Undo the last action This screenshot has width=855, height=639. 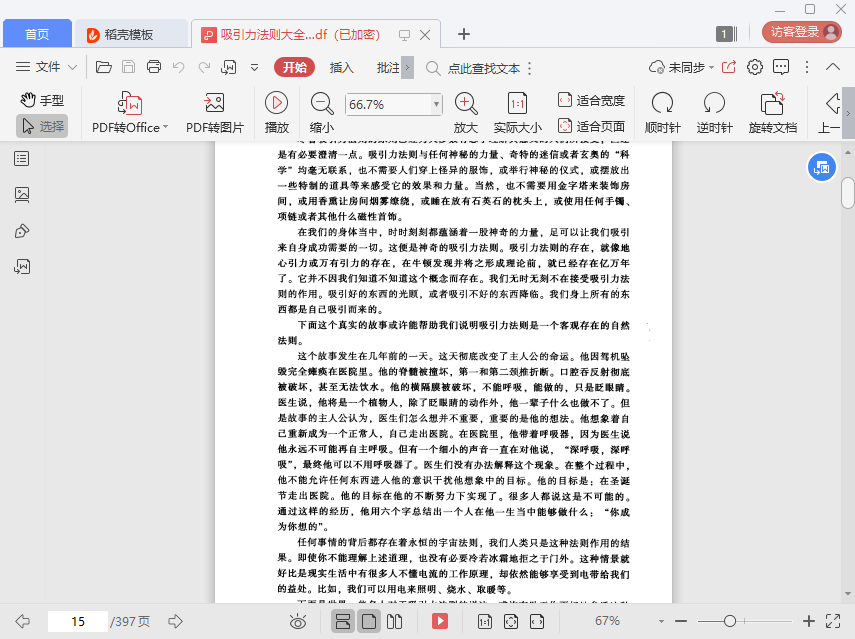[x=178, y=67]
